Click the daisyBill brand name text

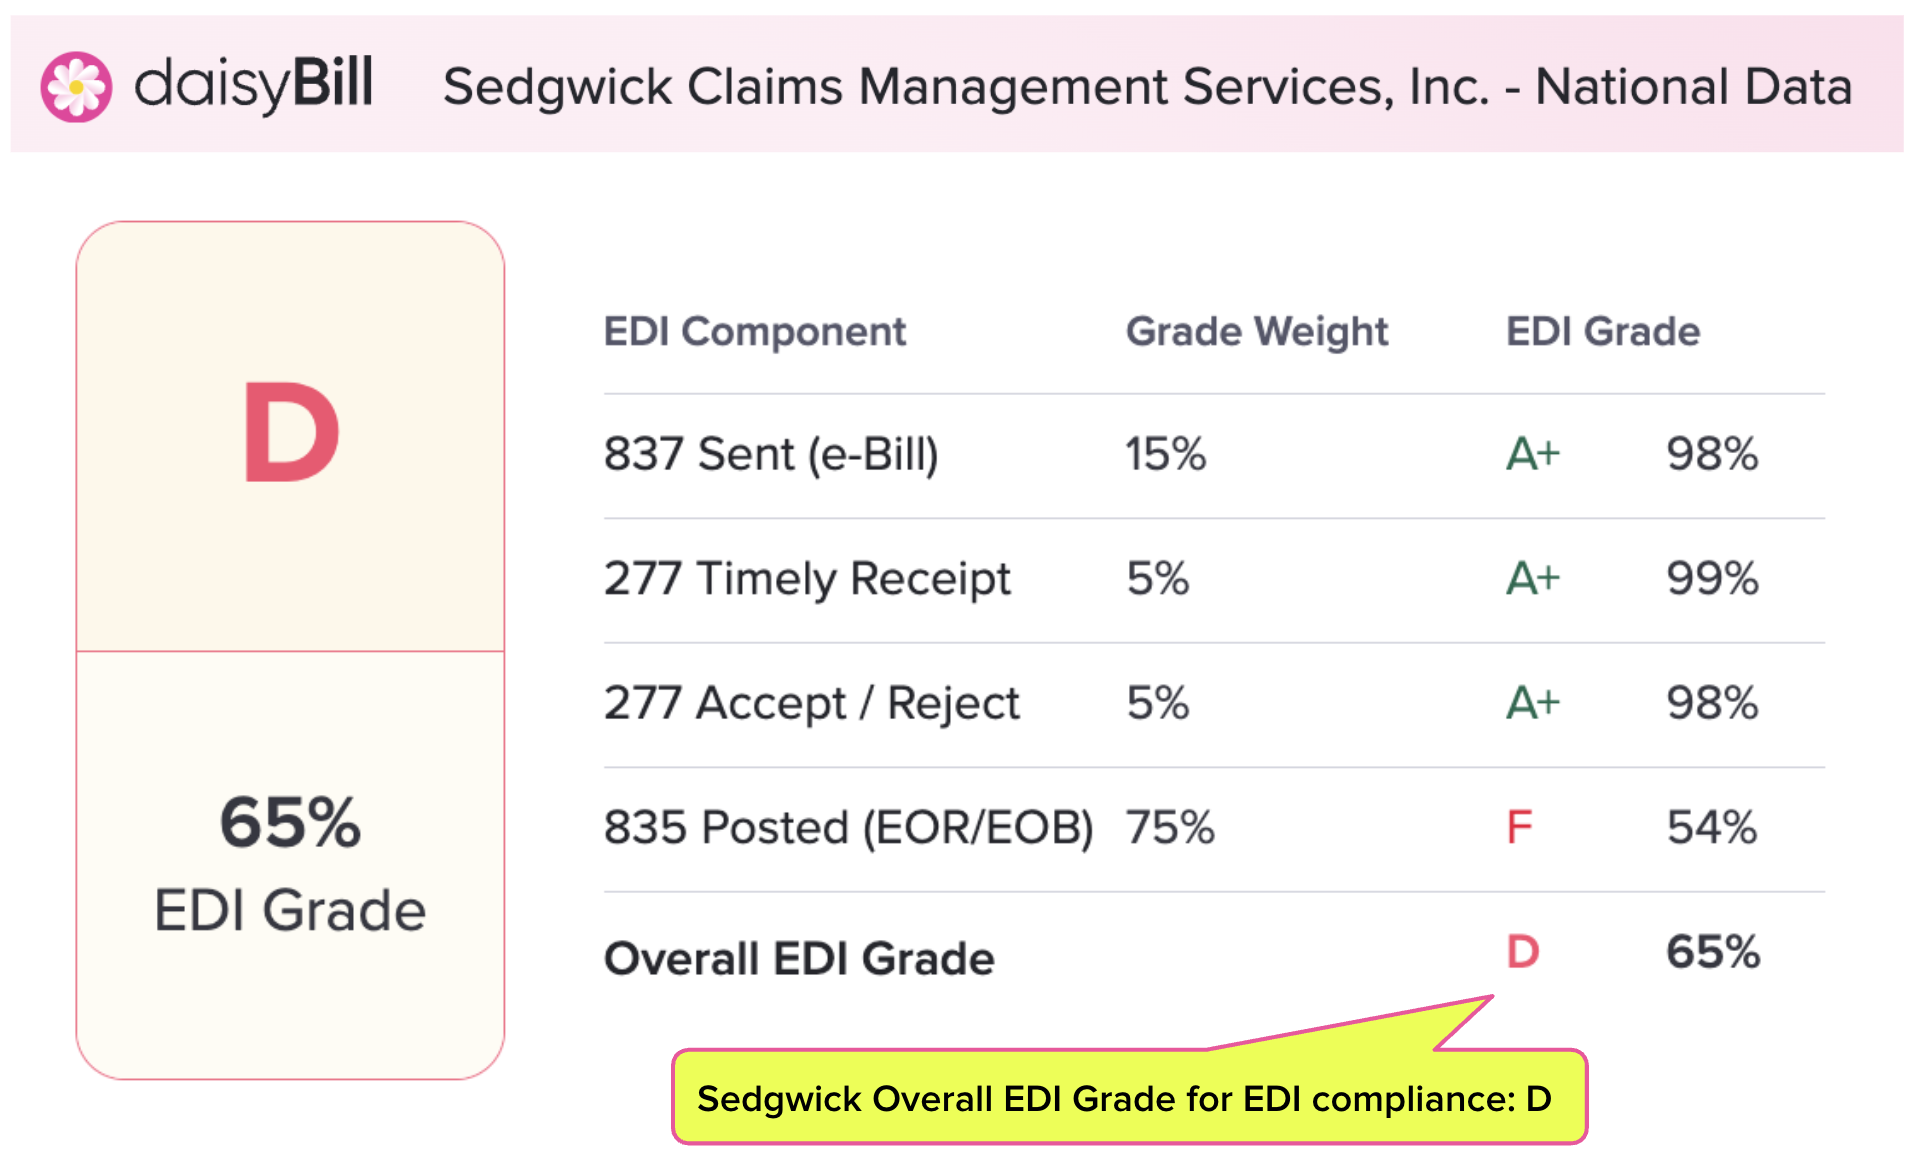point(254,84)
